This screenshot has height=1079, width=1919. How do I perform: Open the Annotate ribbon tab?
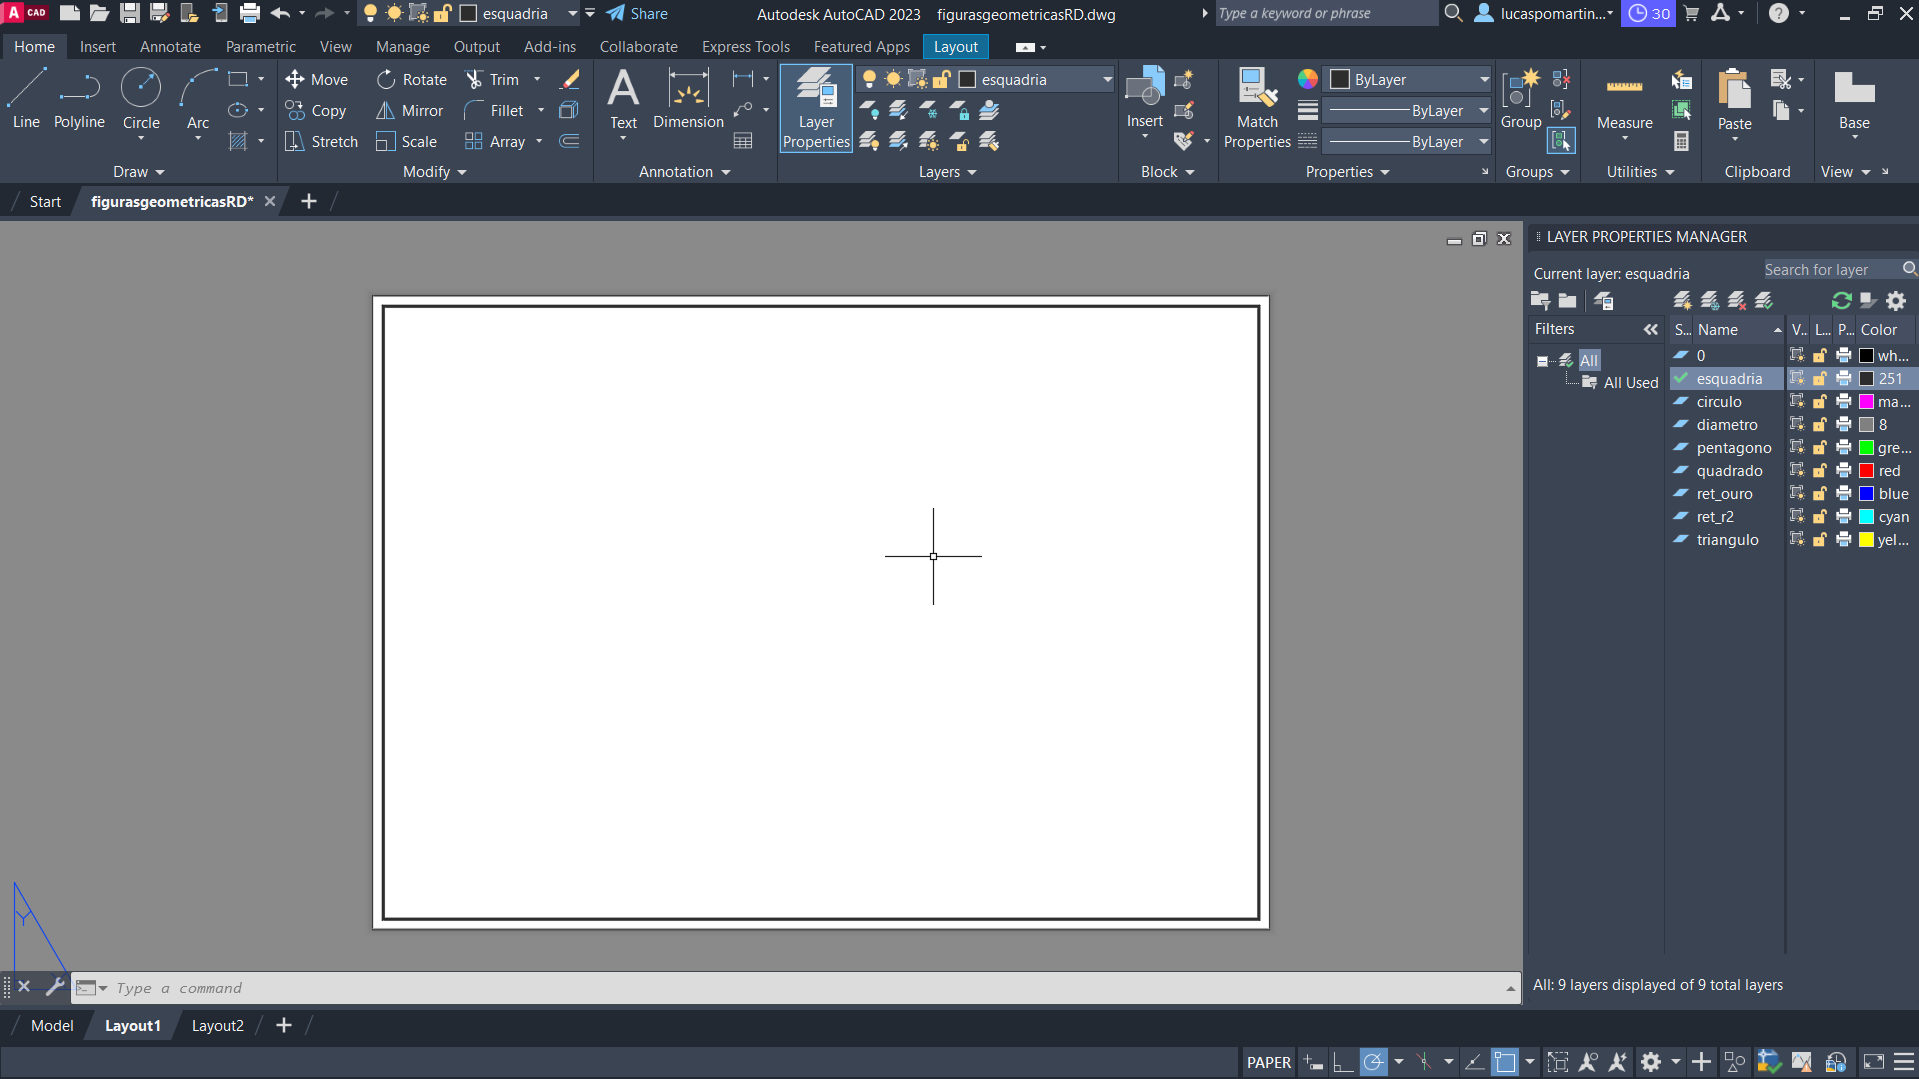[x=170, y=47]
